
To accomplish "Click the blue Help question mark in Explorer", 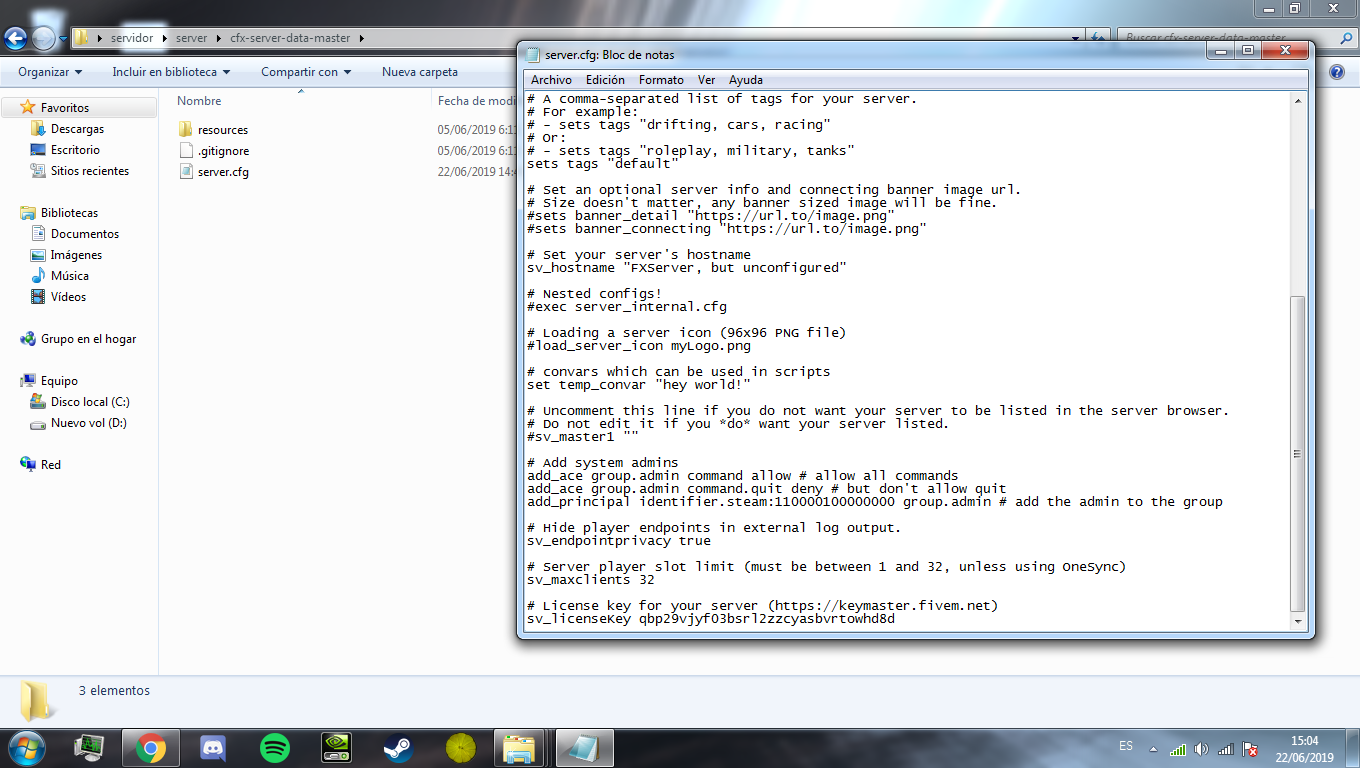I will [x=1337, y=71].
